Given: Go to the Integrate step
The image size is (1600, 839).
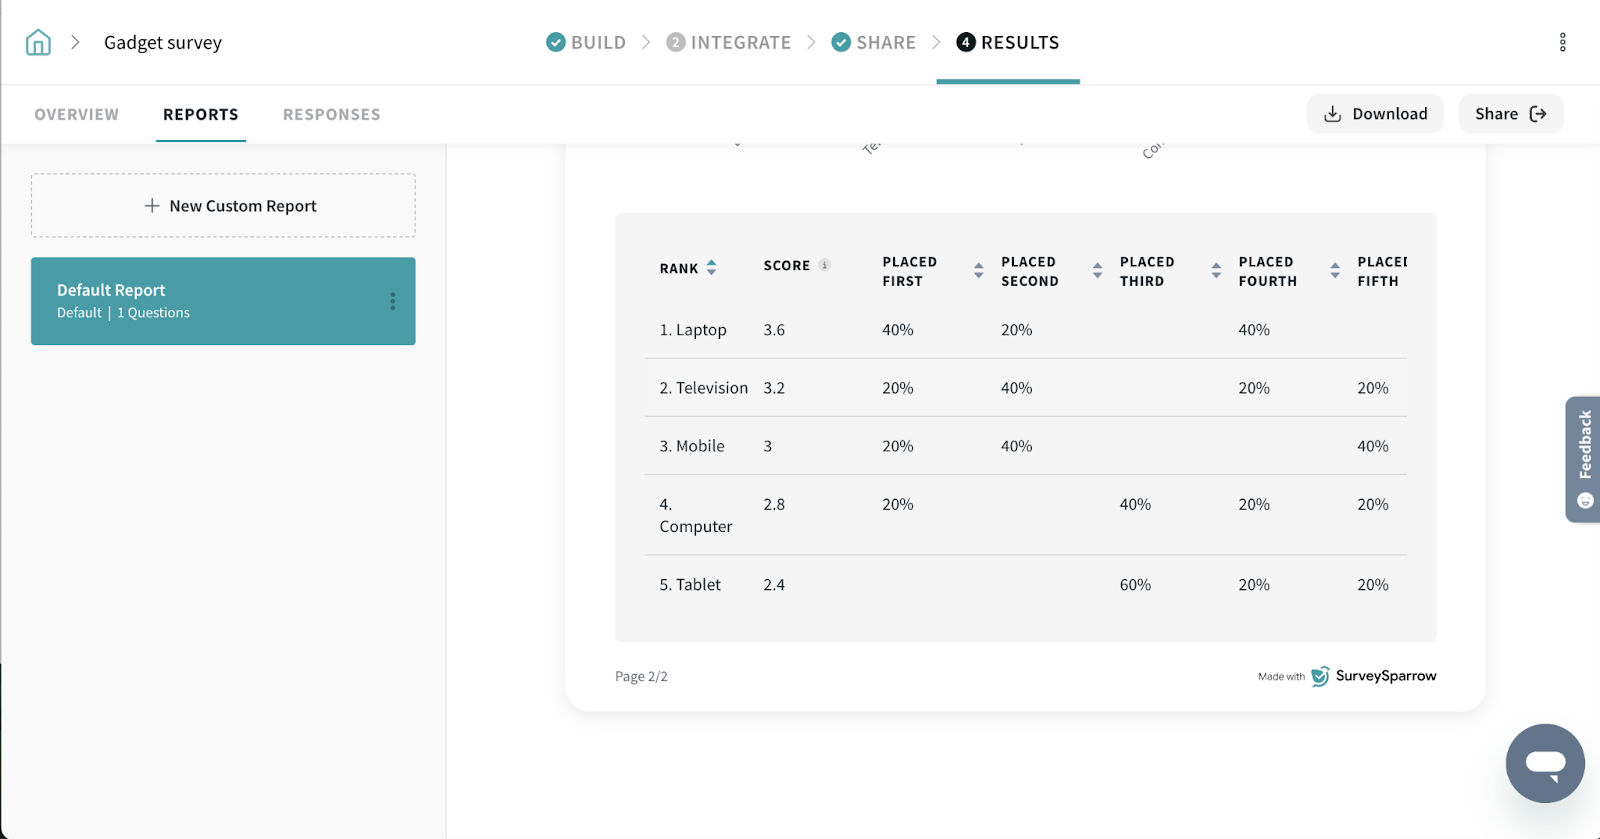Looking at the screenshot, I should [729, 42].
